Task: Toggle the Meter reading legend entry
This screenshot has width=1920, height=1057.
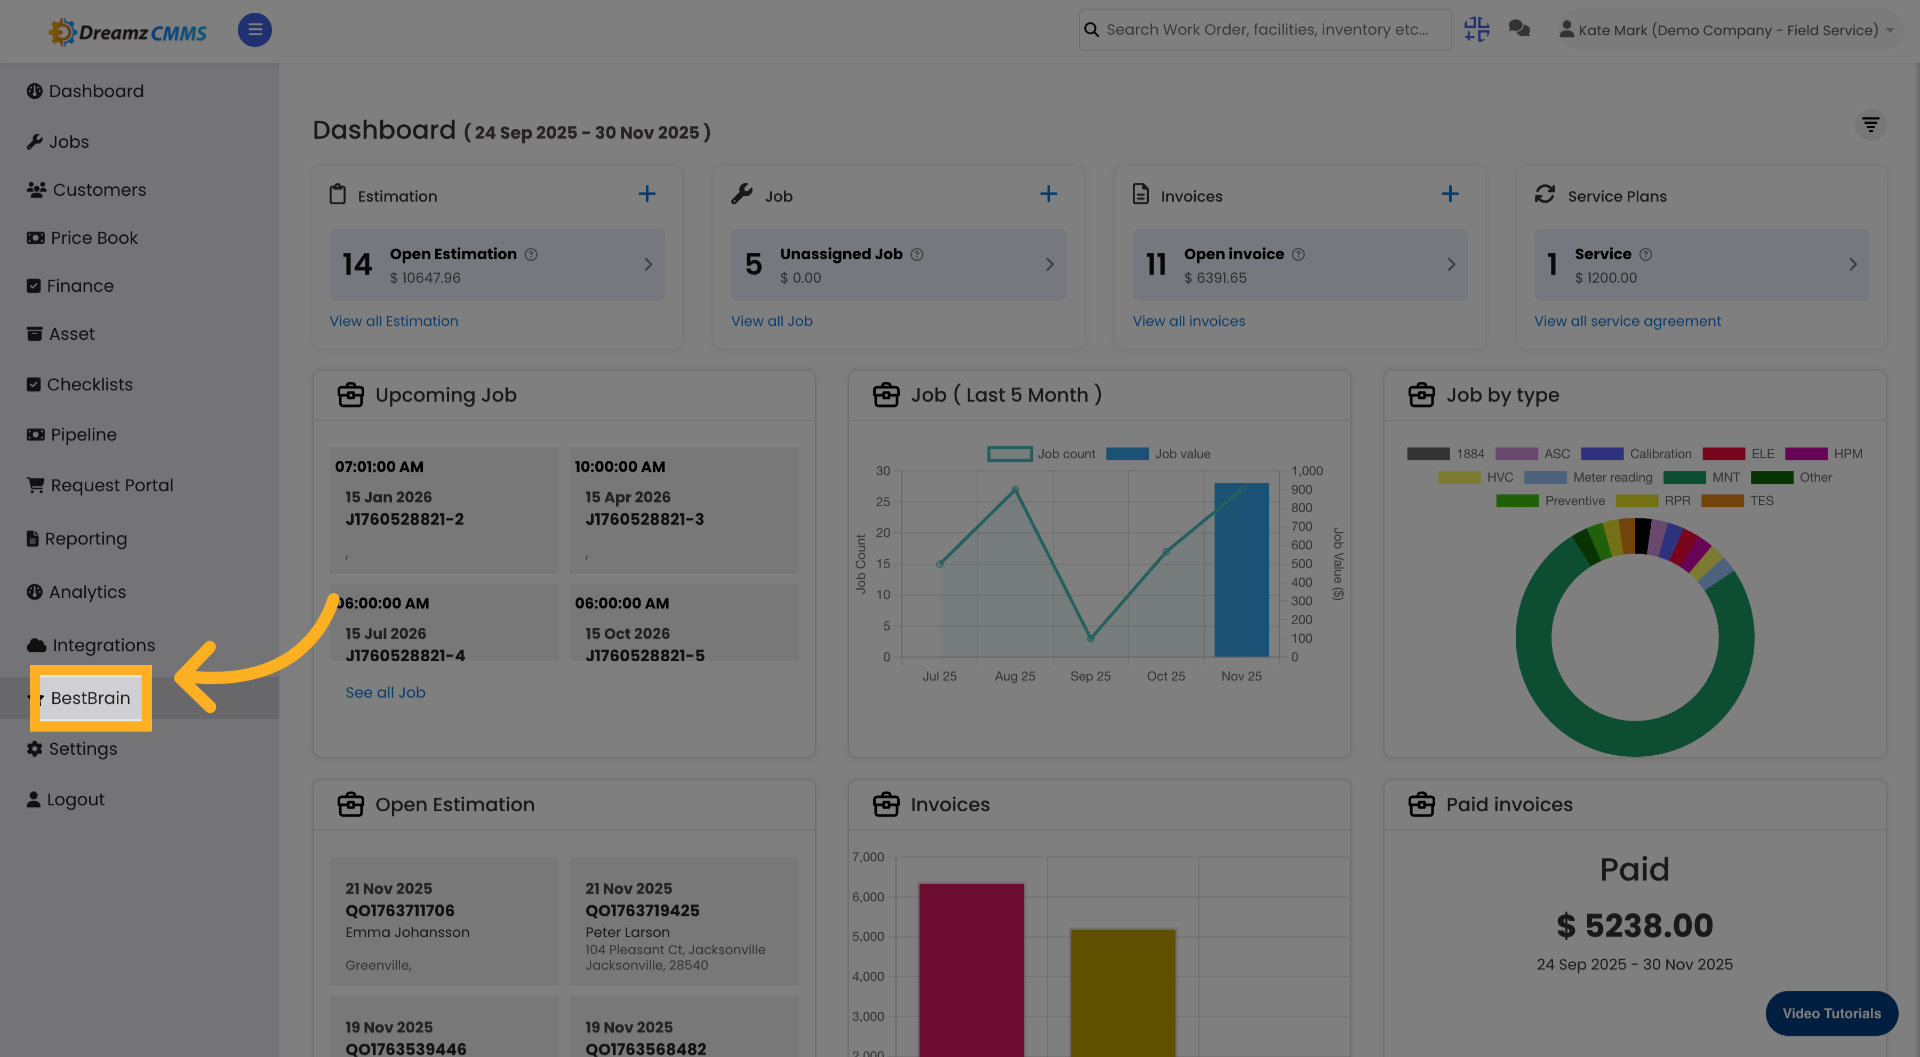Action: [x=1588, y=478]
